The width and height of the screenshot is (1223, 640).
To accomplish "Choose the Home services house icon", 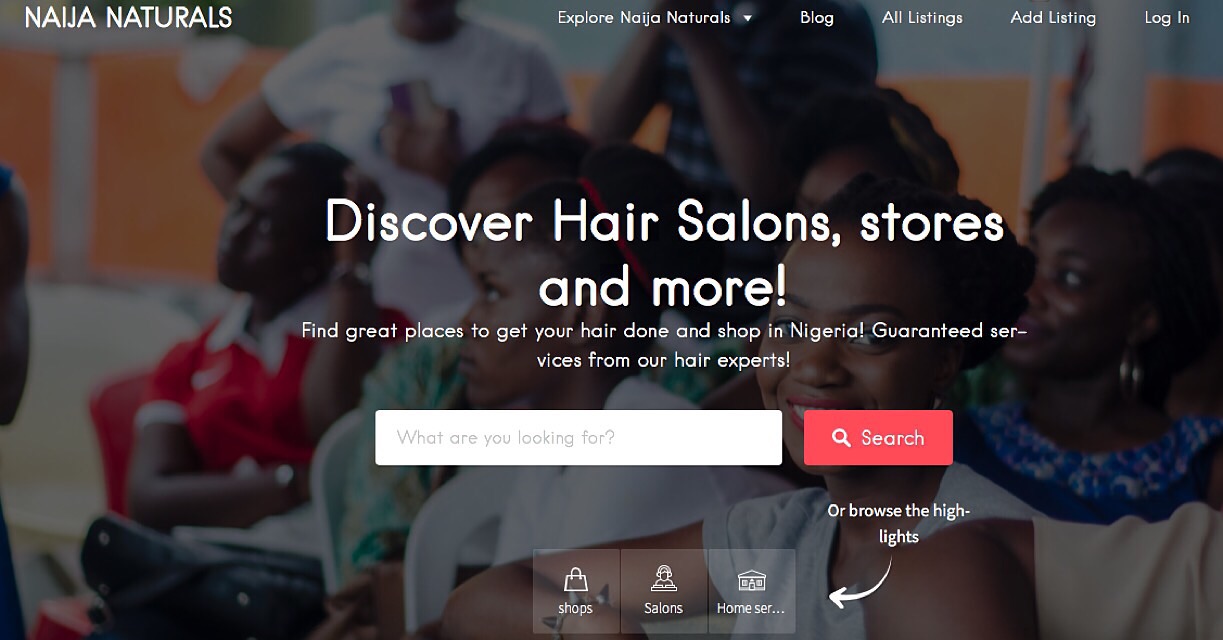I will (751, 580).
